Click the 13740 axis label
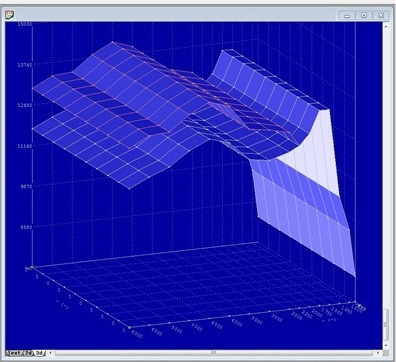 pos(25,65)
